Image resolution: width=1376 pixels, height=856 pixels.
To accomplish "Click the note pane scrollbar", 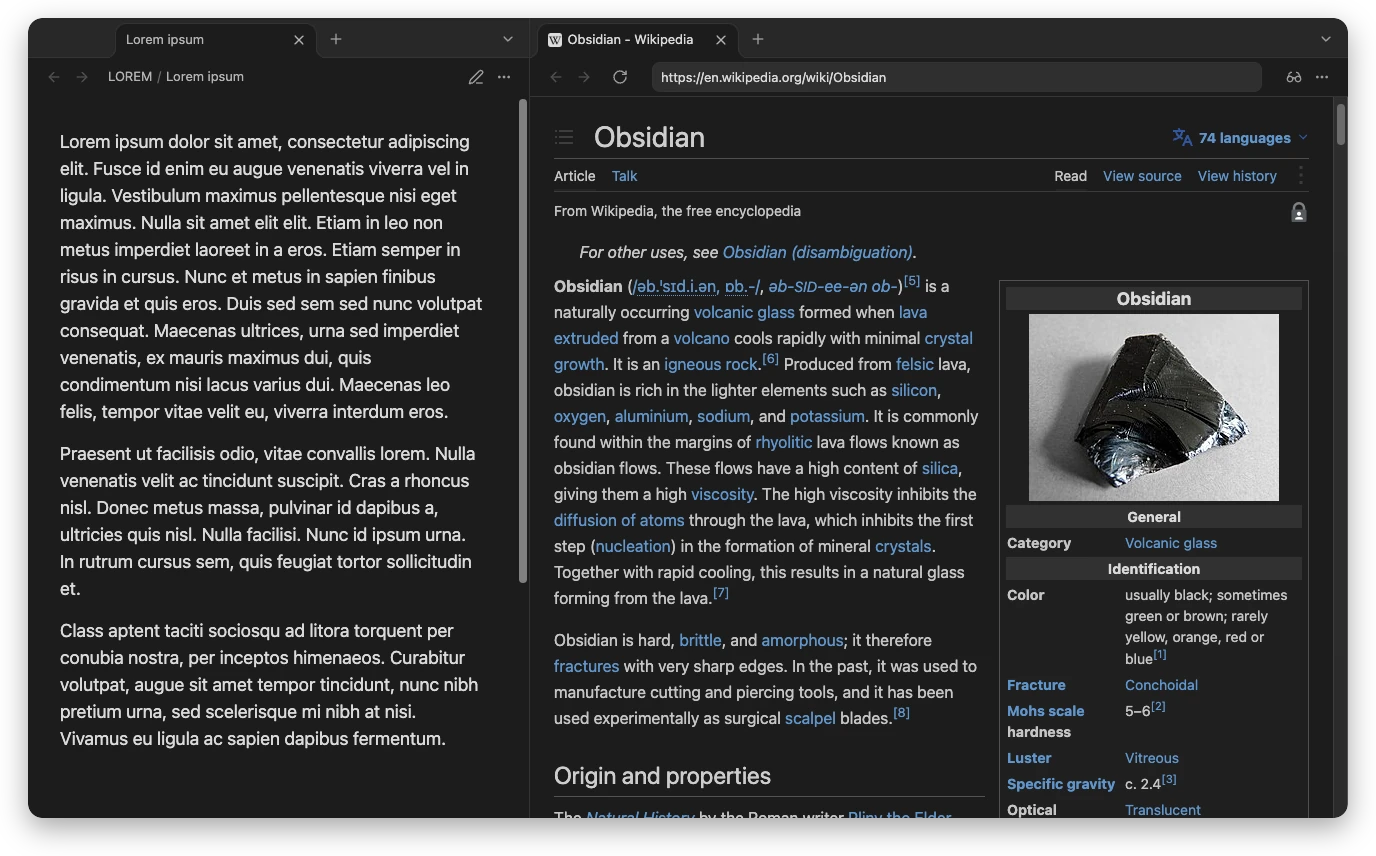I will [522, 340].
